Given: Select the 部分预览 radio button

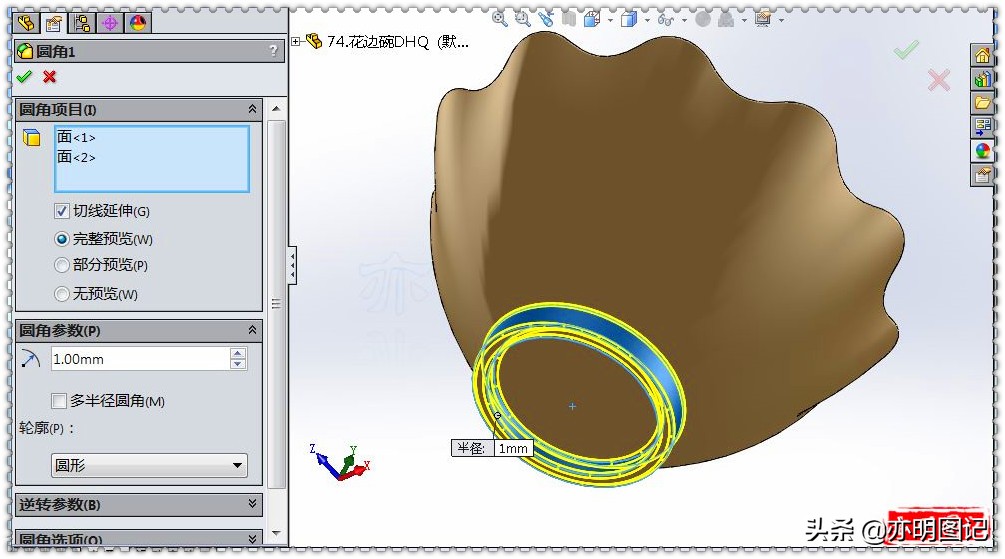Looking at the screenshot, I should click(x=62, y=265).
